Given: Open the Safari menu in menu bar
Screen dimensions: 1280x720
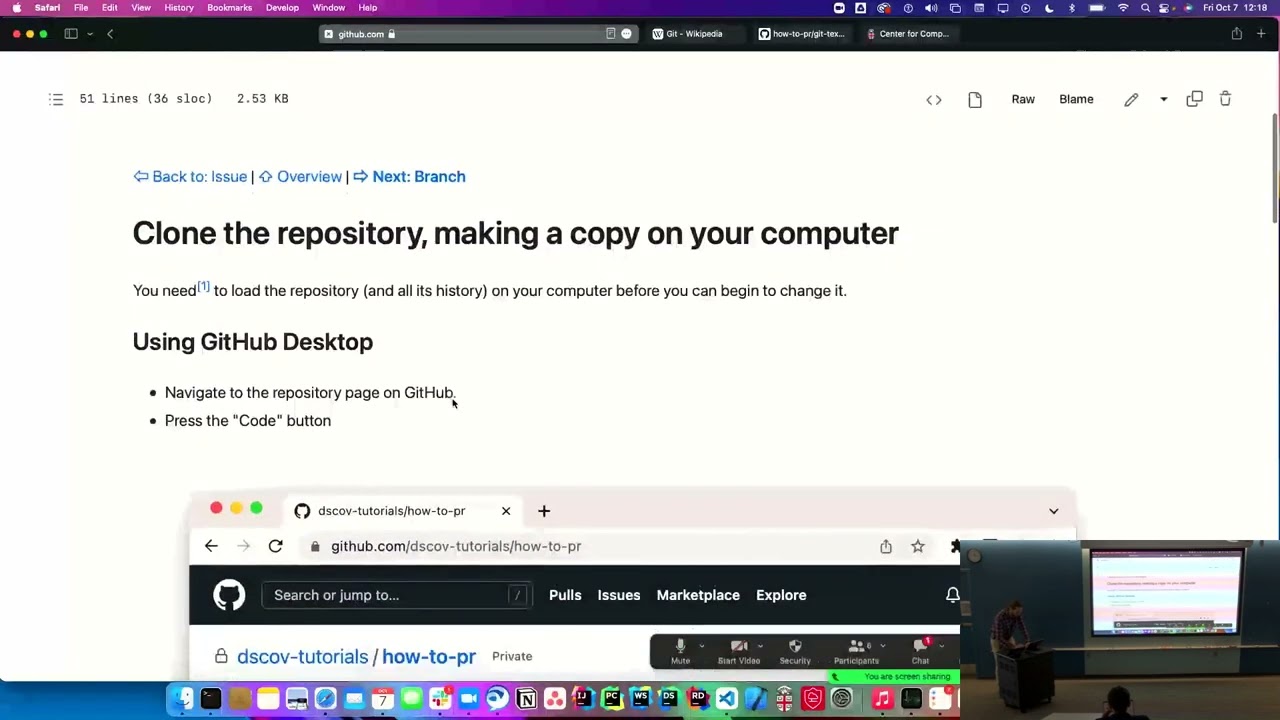Looking at the screenshot, I should coord(47,8).
